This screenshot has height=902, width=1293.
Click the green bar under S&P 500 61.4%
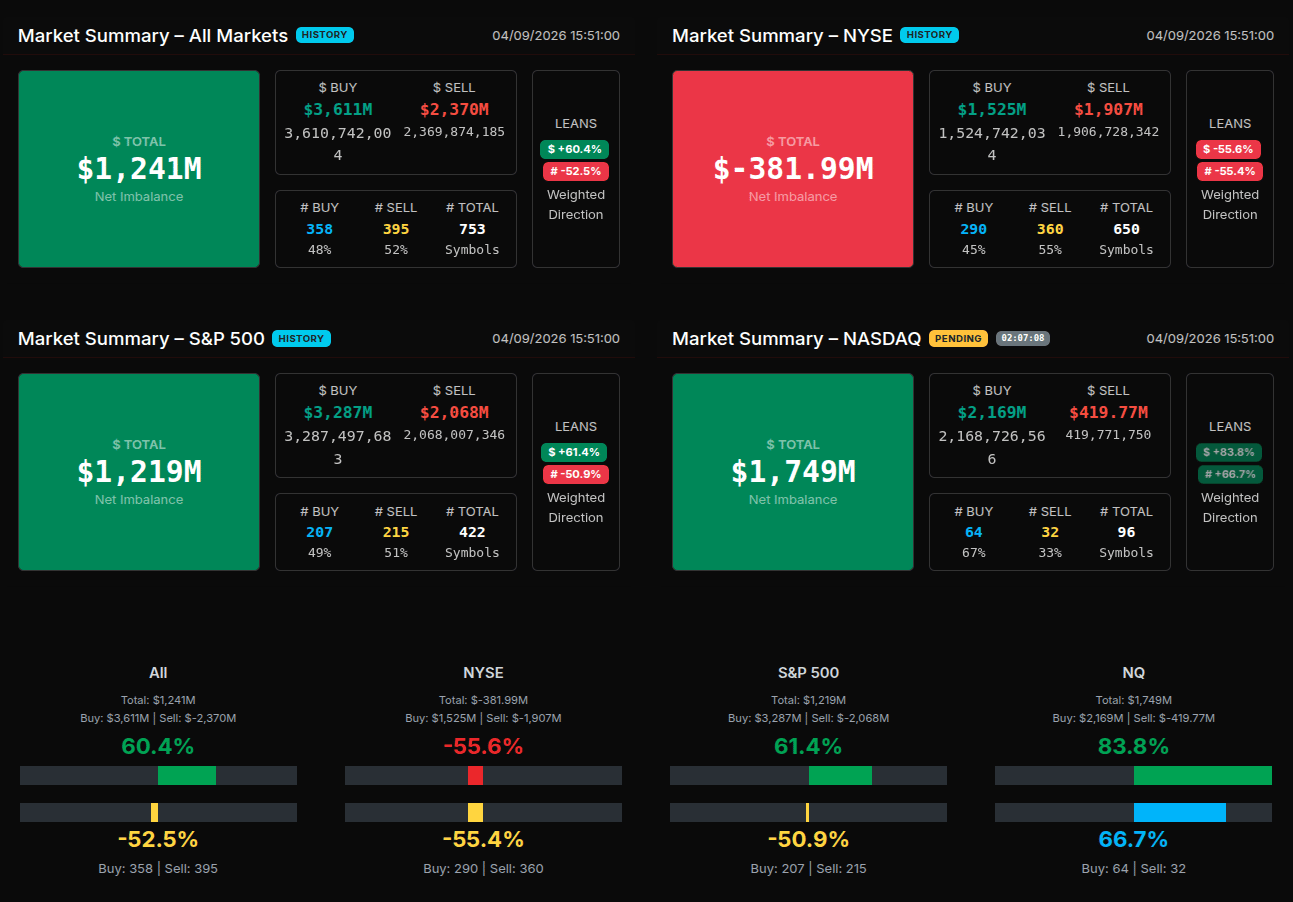840,776
